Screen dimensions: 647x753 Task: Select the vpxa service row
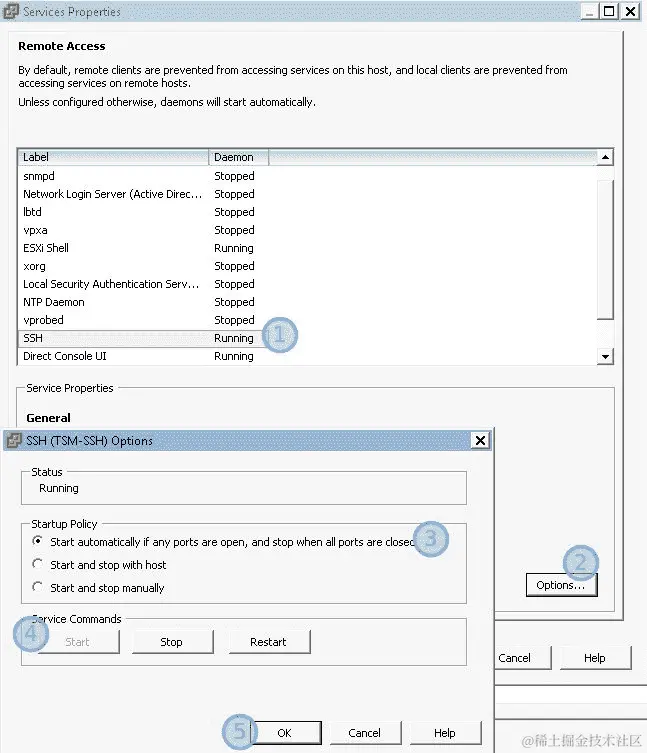pyautogui.click(x=307, y=230)
